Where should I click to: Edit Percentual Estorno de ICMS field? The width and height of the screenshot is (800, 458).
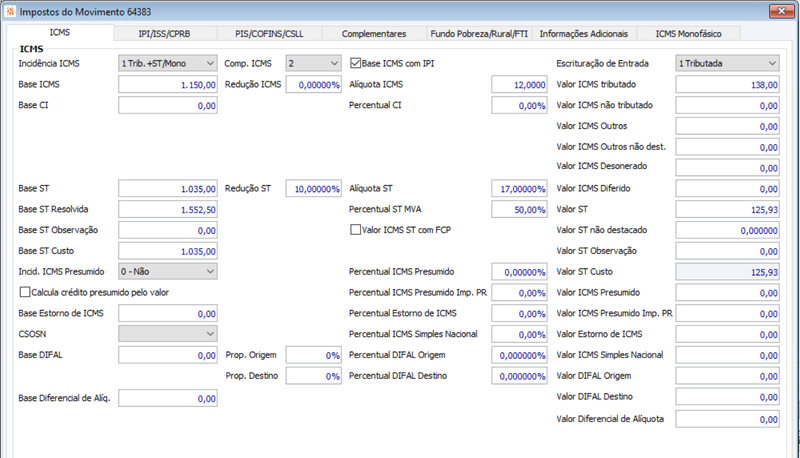tap(519, 313)
